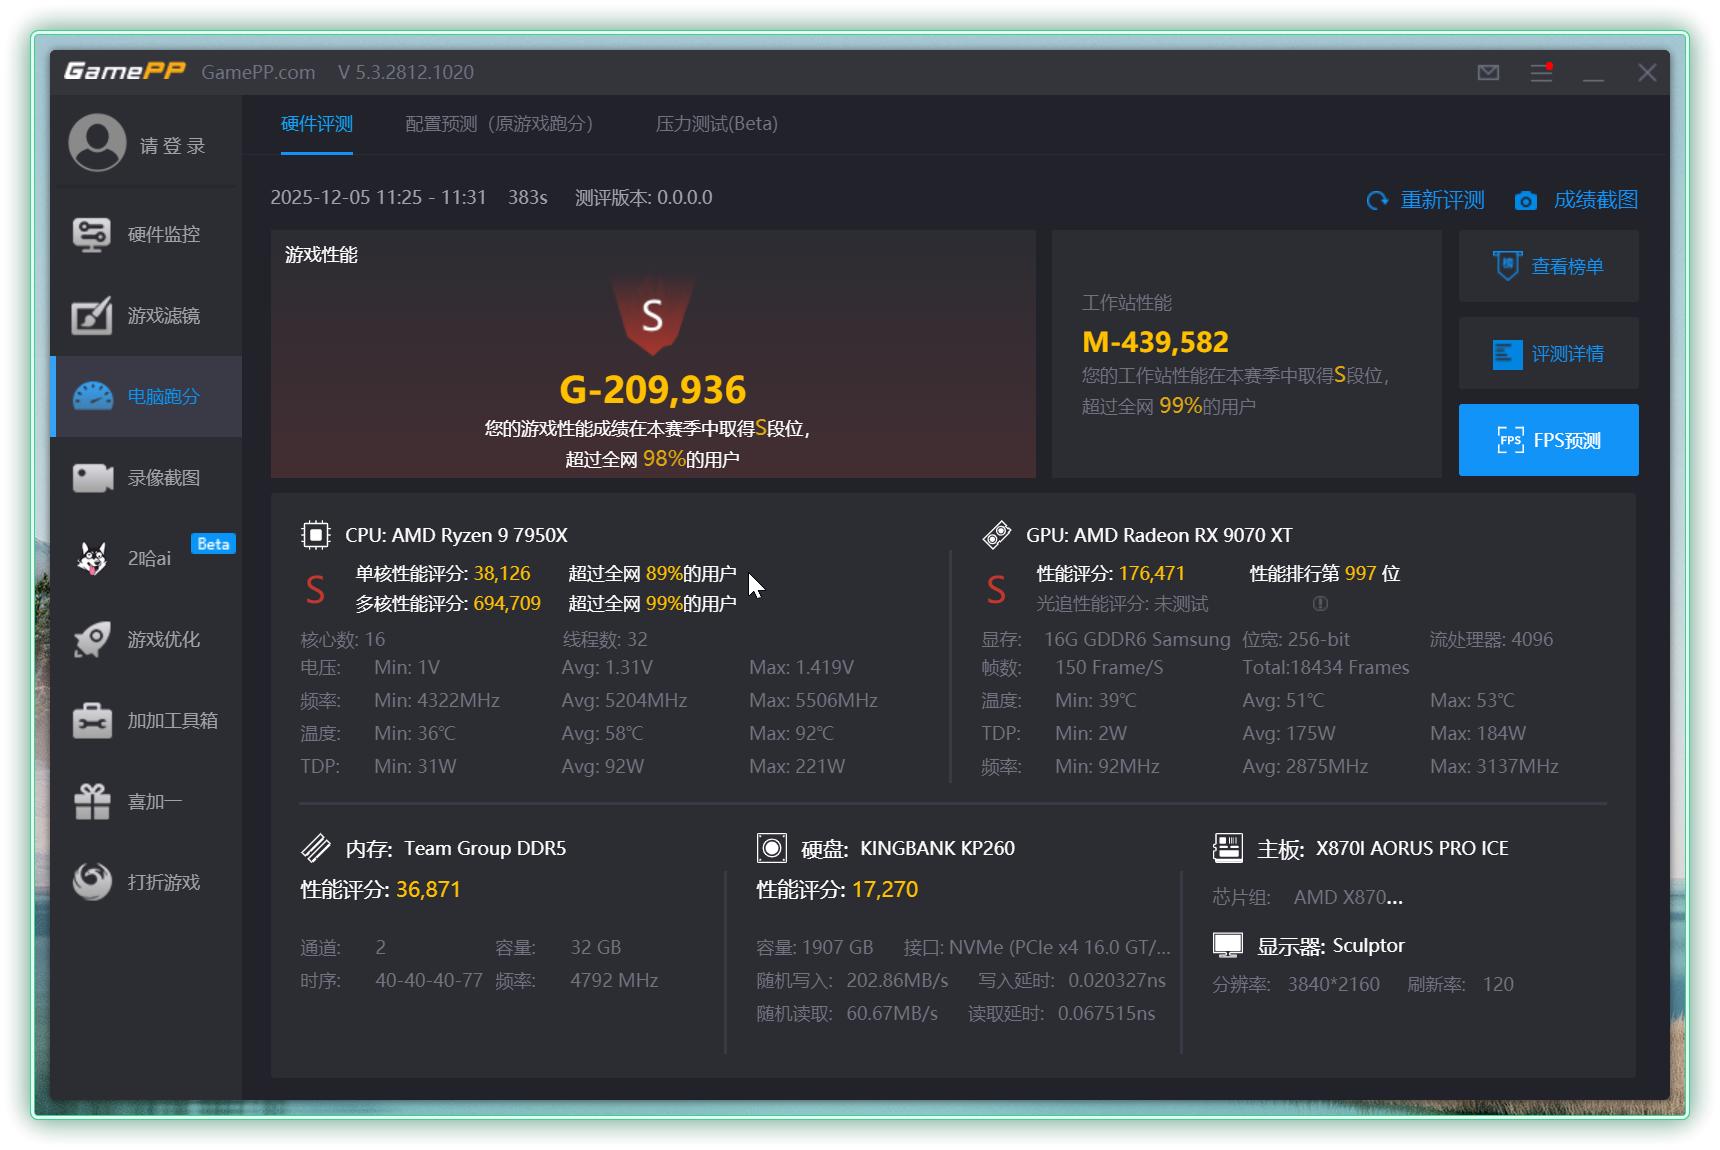
Task: Click the KINGBANK KP260 disk name
Action: (937, 848)
